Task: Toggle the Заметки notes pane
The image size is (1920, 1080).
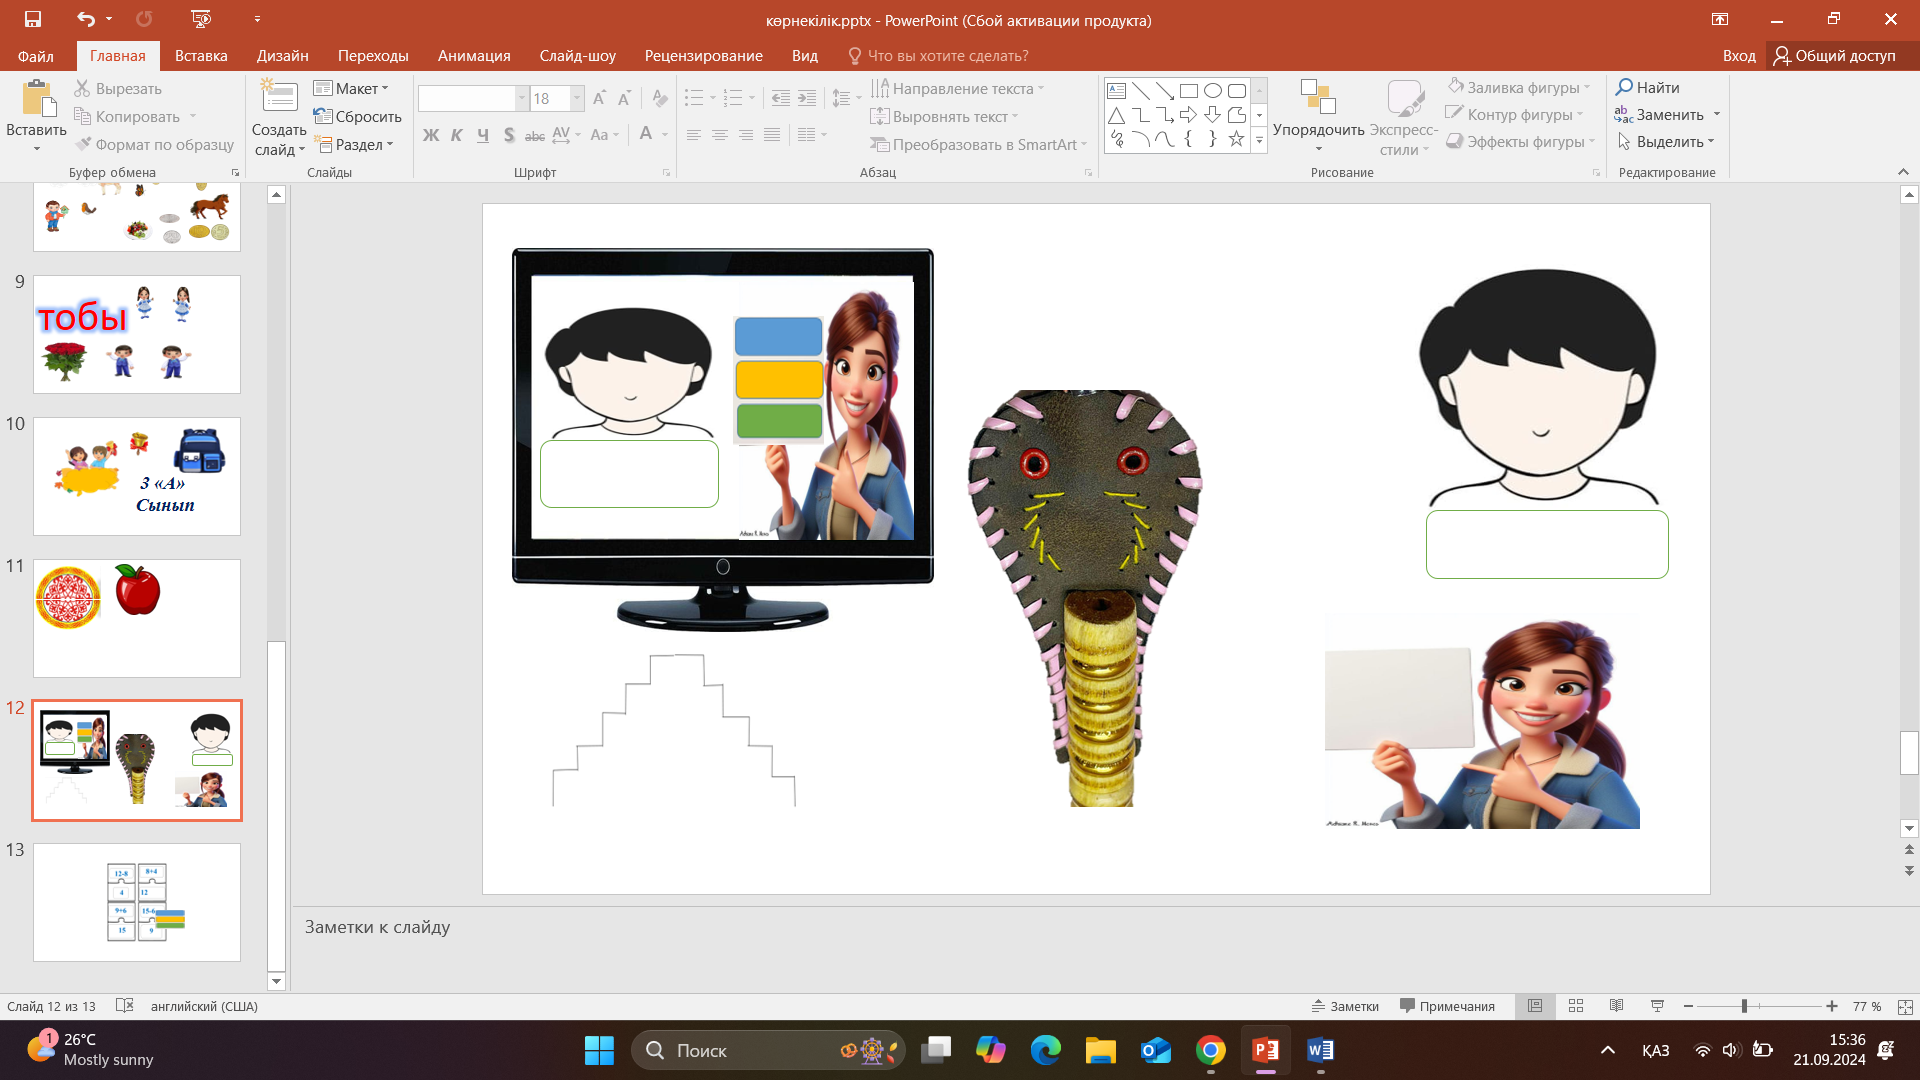Action: (1345, 1006)
